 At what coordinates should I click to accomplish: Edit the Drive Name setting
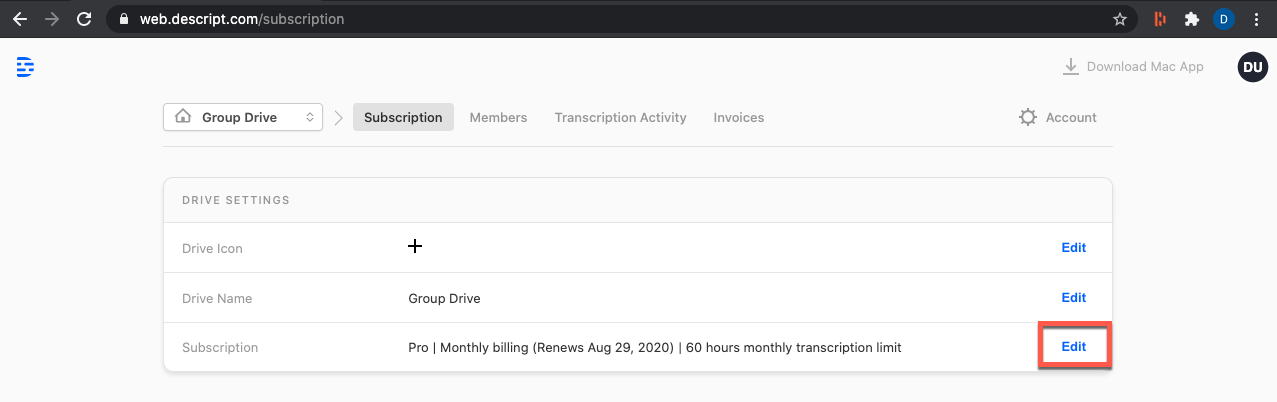tap(1073, 297)
